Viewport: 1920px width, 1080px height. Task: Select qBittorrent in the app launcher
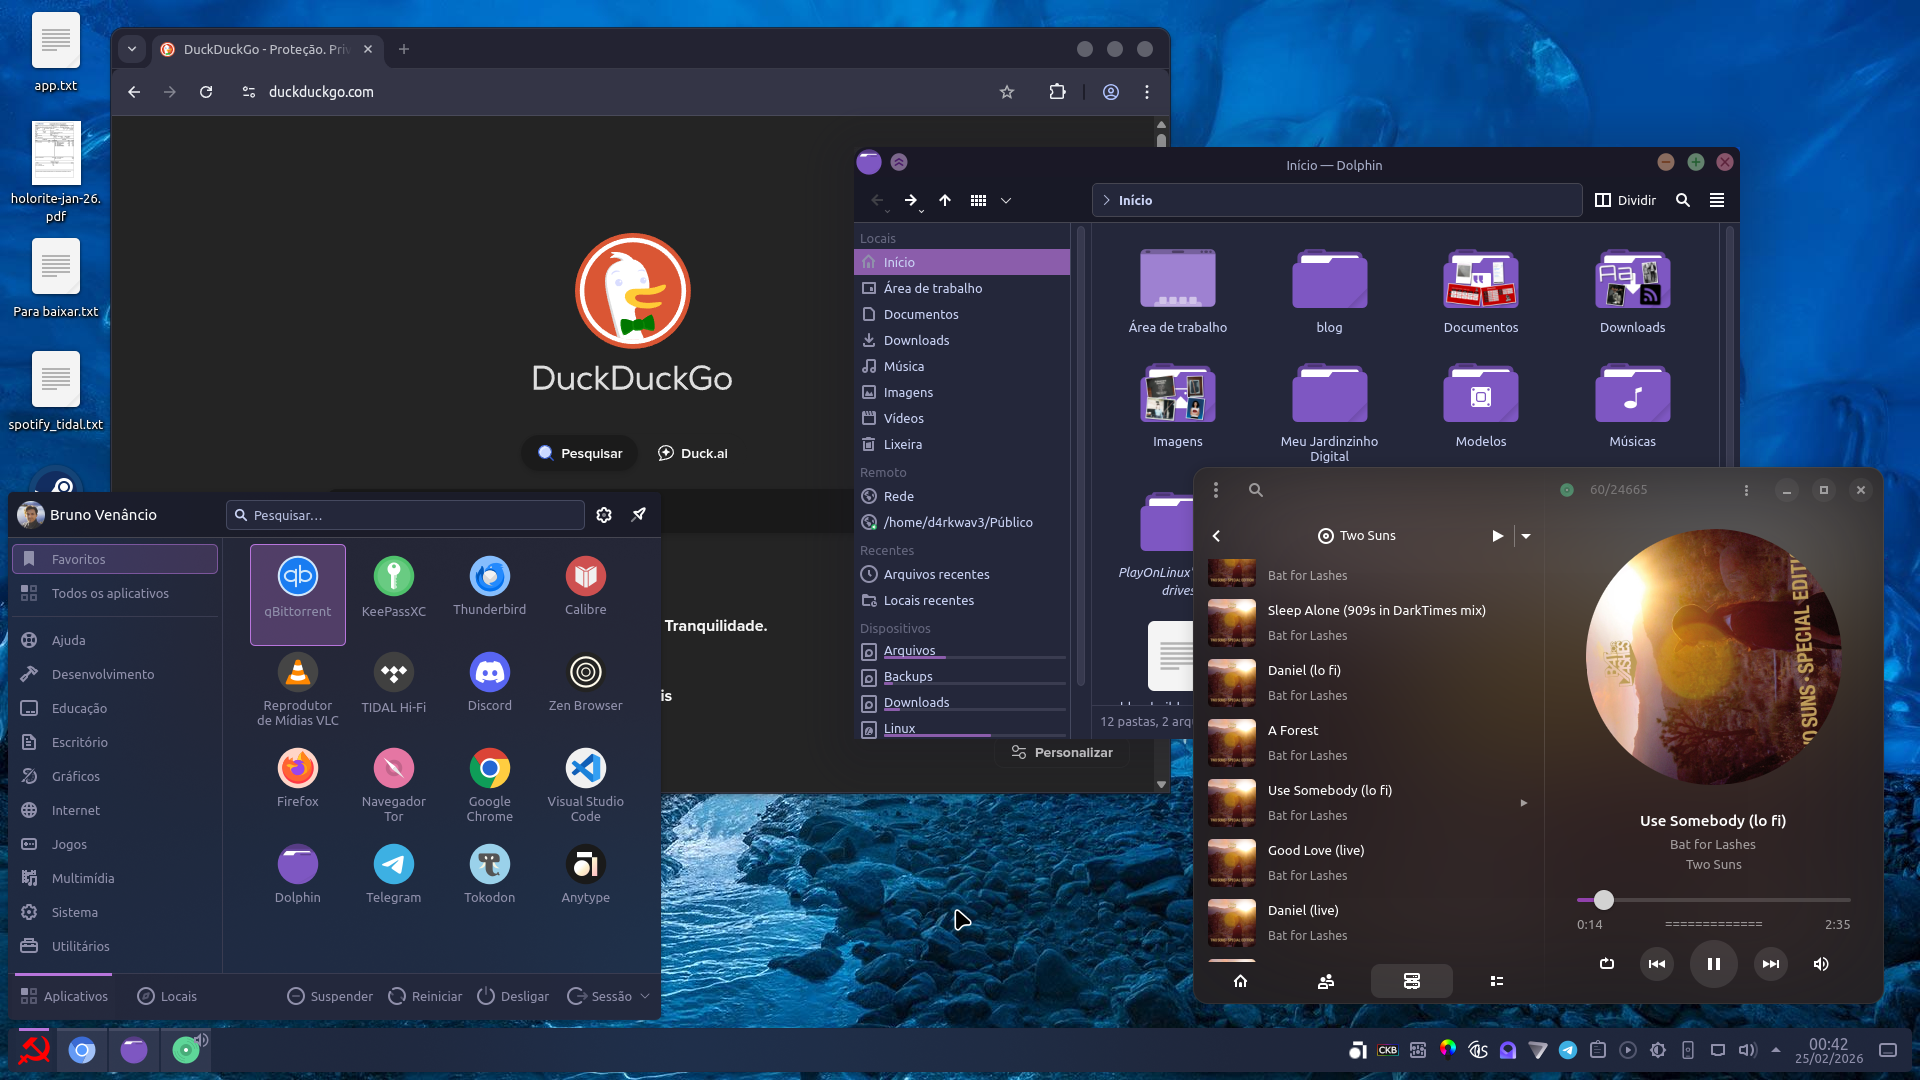[x=296, y=592]
